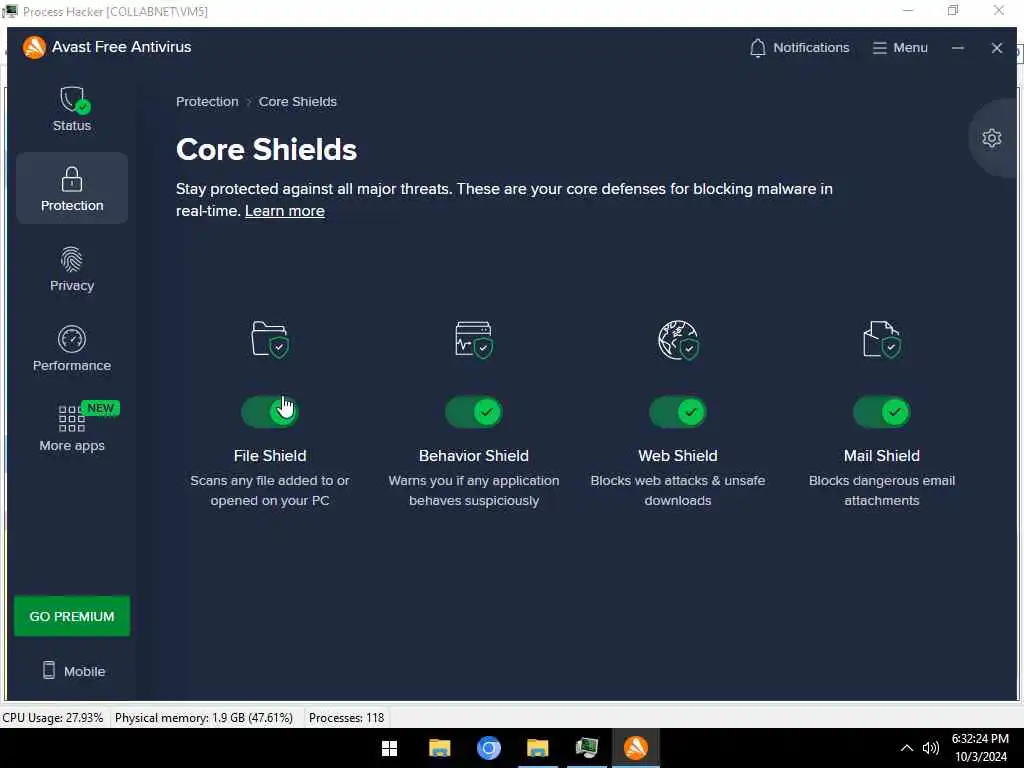Minimize the Avast window
The height and width of the screenshot is (768, 1024).
[957, 48]
